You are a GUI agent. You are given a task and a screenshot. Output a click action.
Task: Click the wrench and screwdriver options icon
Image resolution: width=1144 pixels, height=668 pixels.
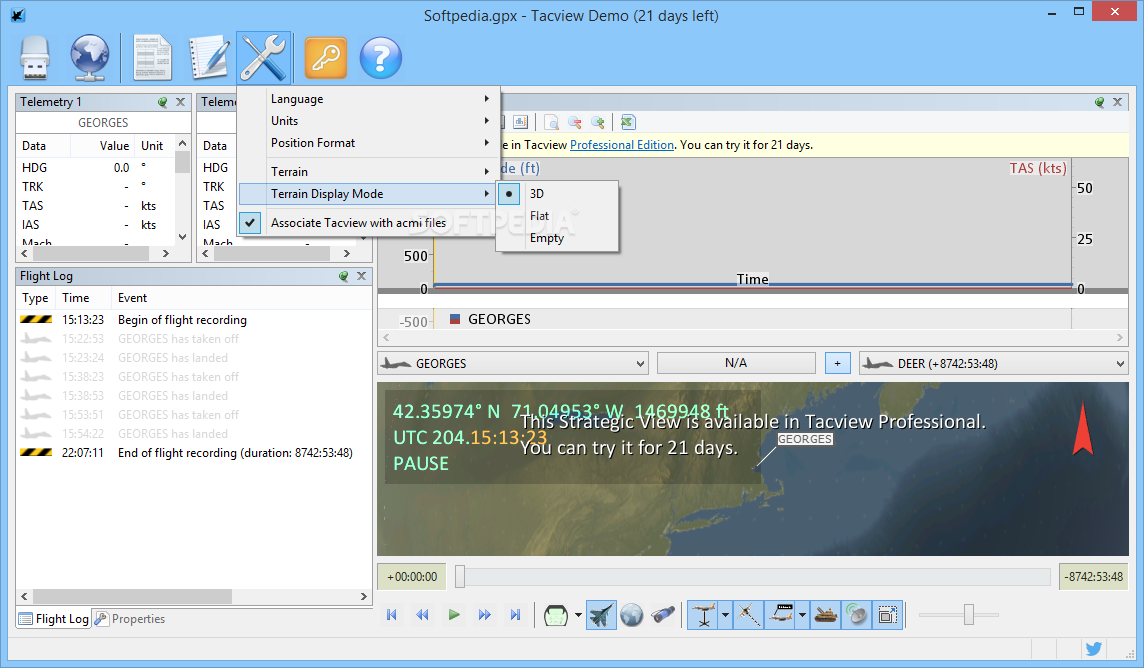263,58
